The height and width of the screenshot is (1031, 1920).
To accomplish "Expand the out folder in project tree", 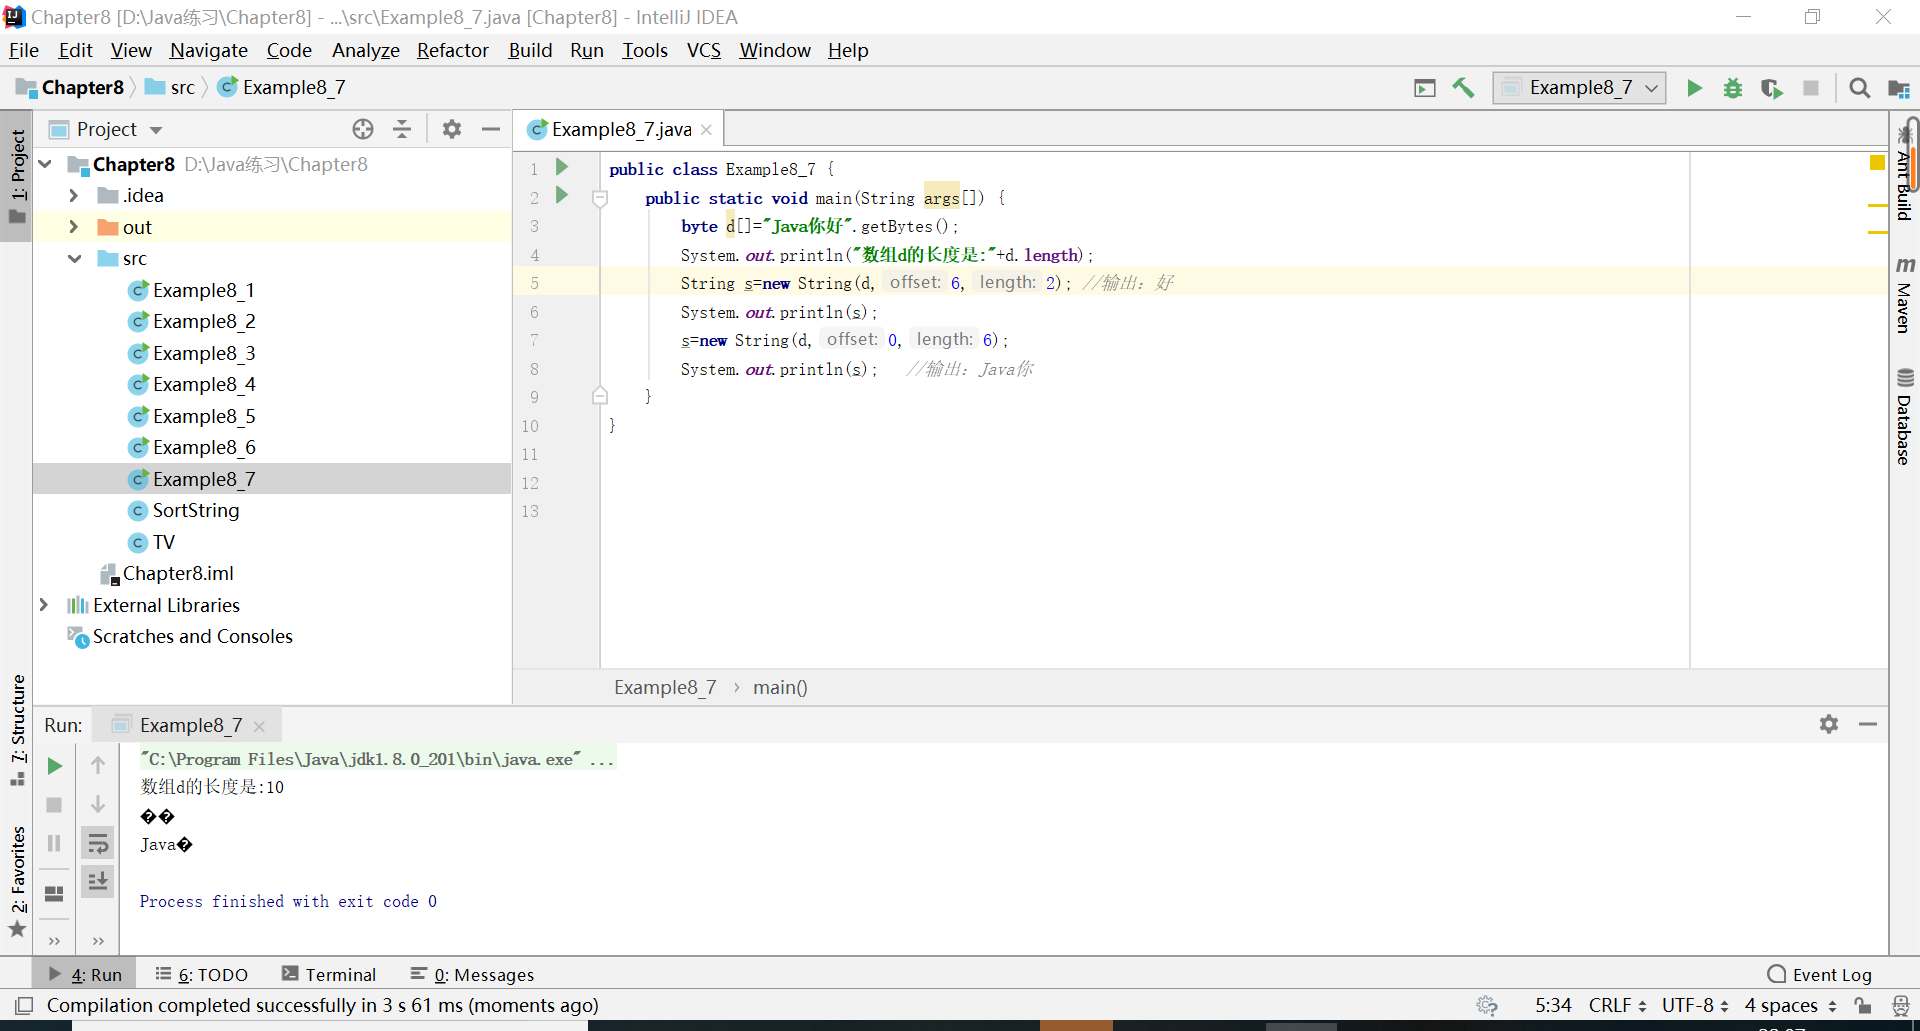I will point(73,227).
